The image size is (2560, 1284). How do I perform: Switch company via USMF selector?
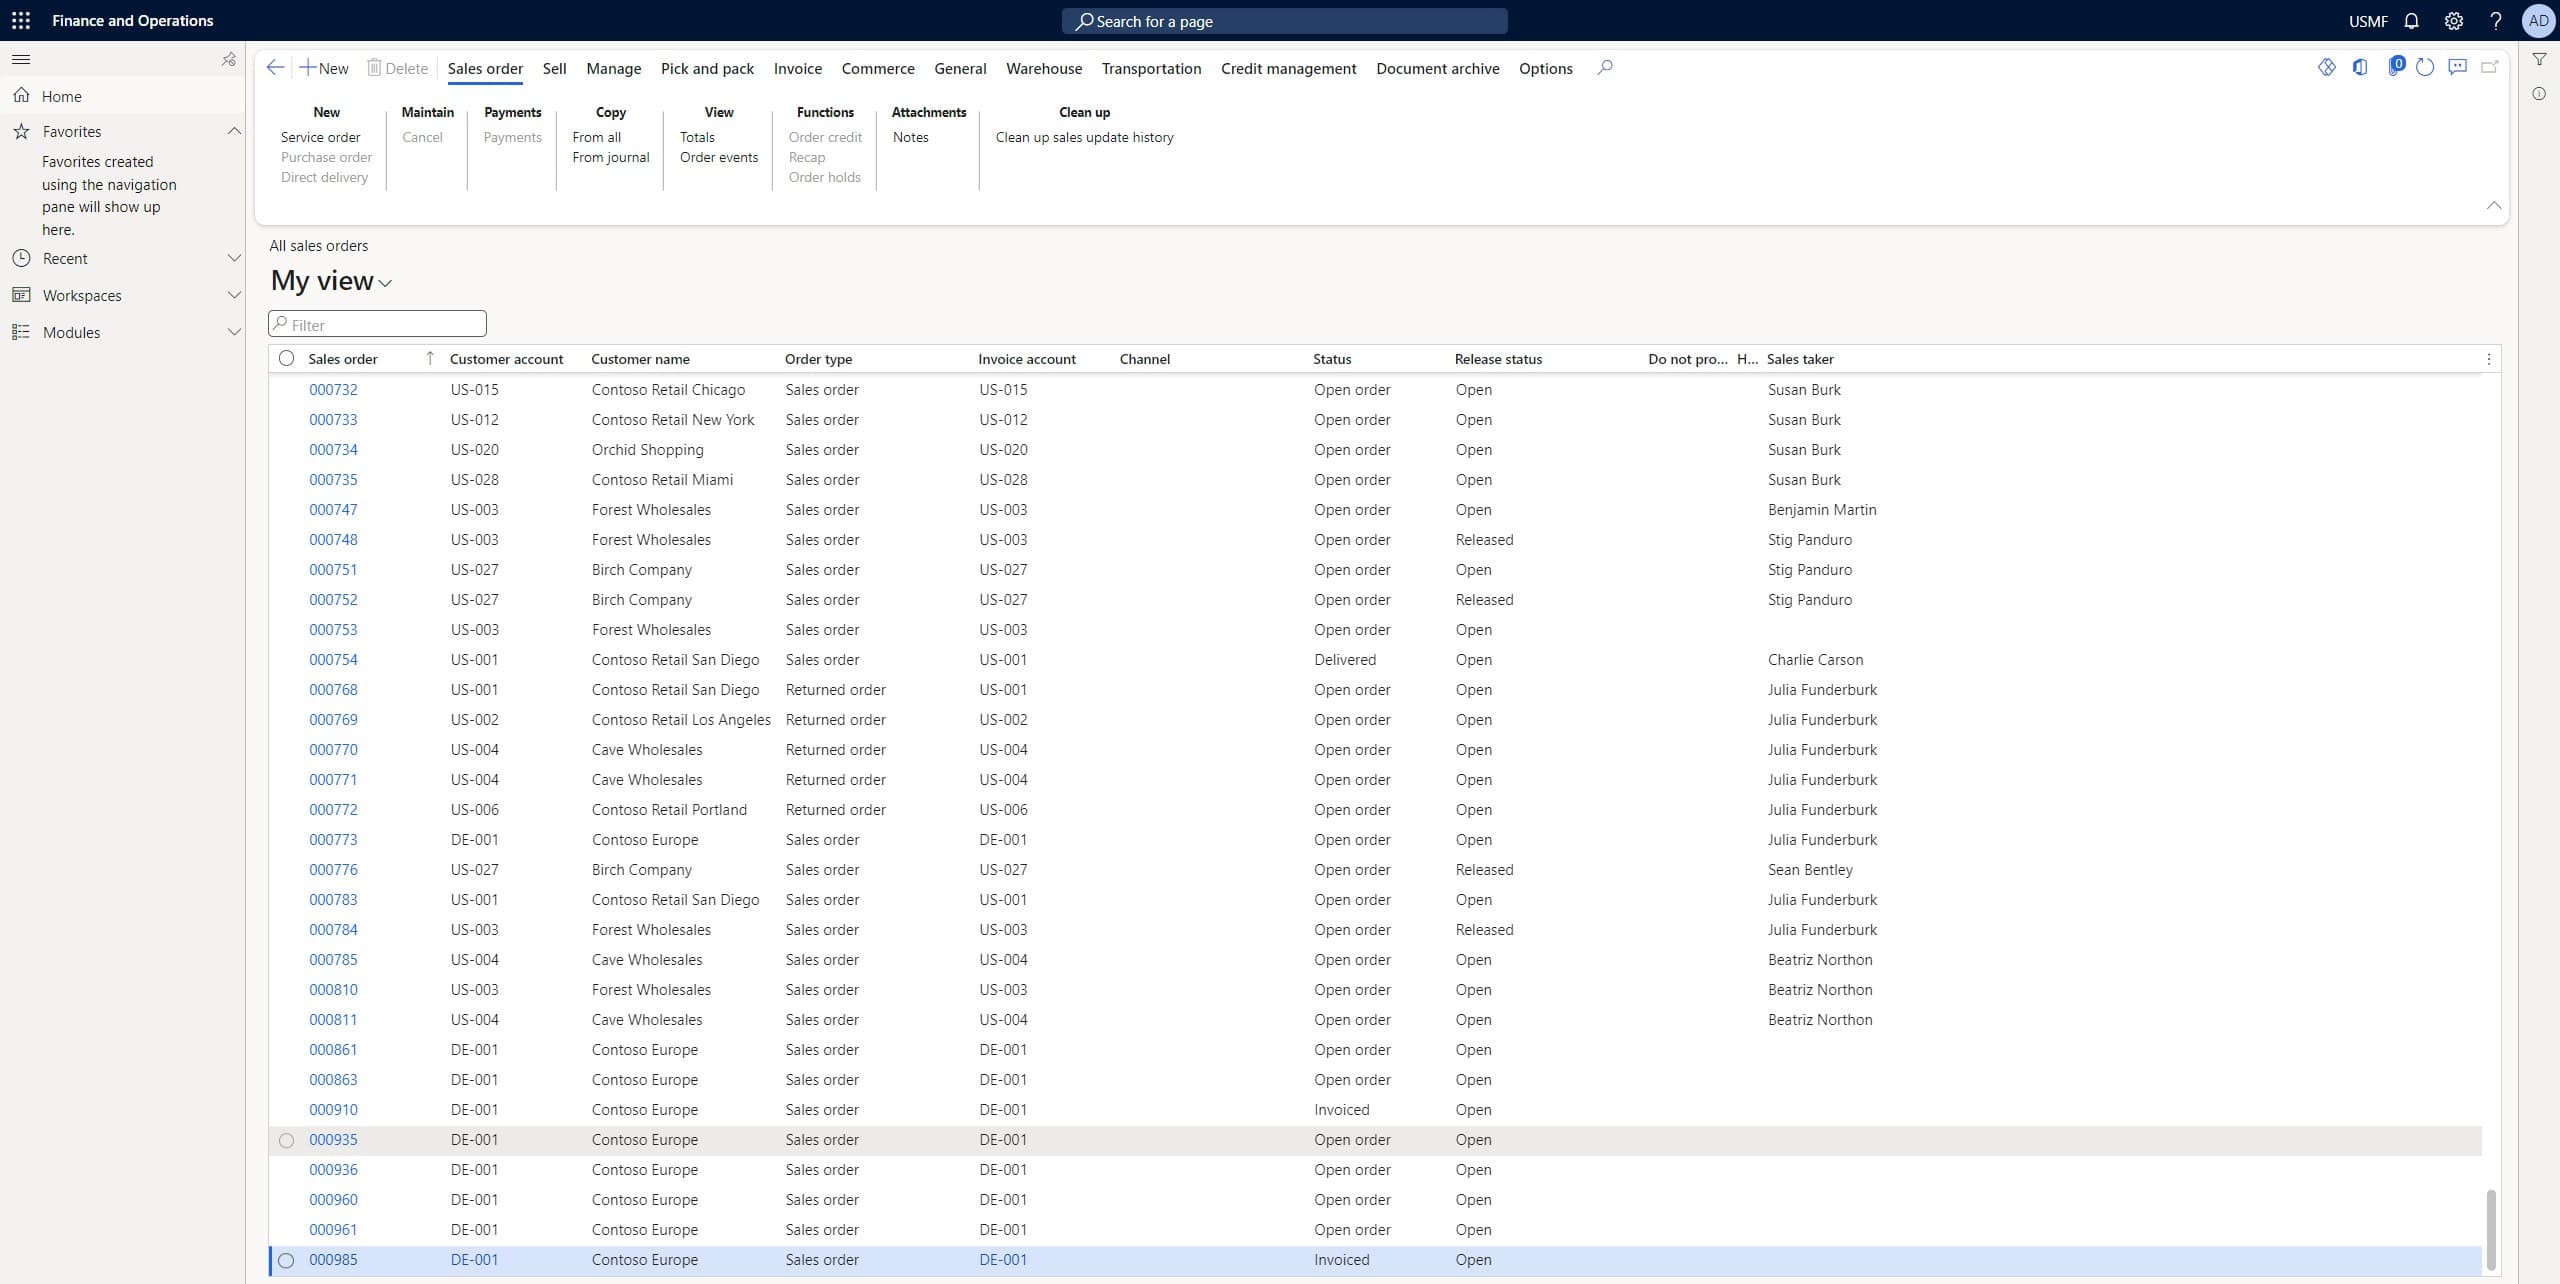(2367, 21)
